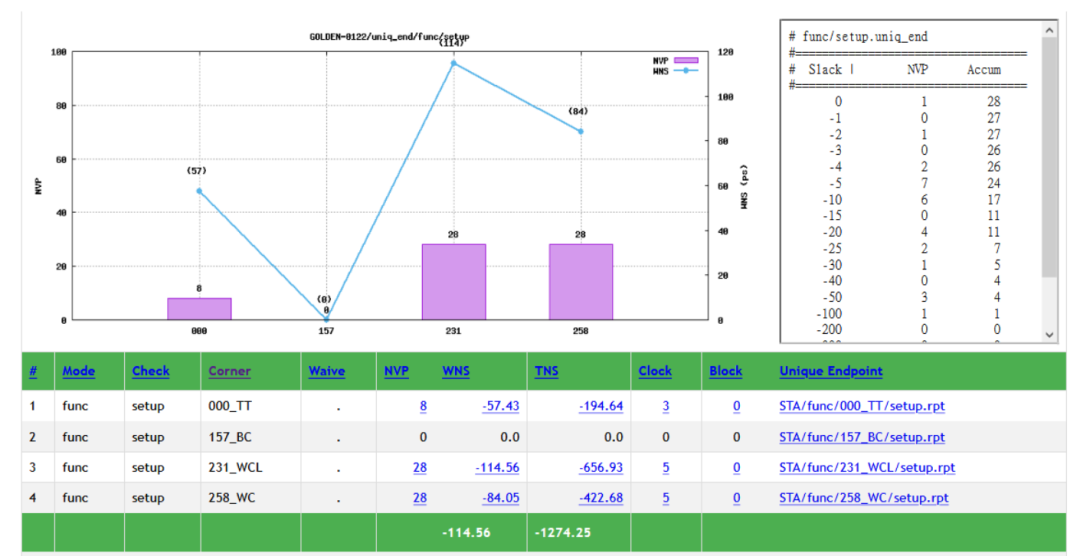This screenshot has height=556, width=1080.
Task: Sort by TNS column header
Action: click(x=546, y=371)
